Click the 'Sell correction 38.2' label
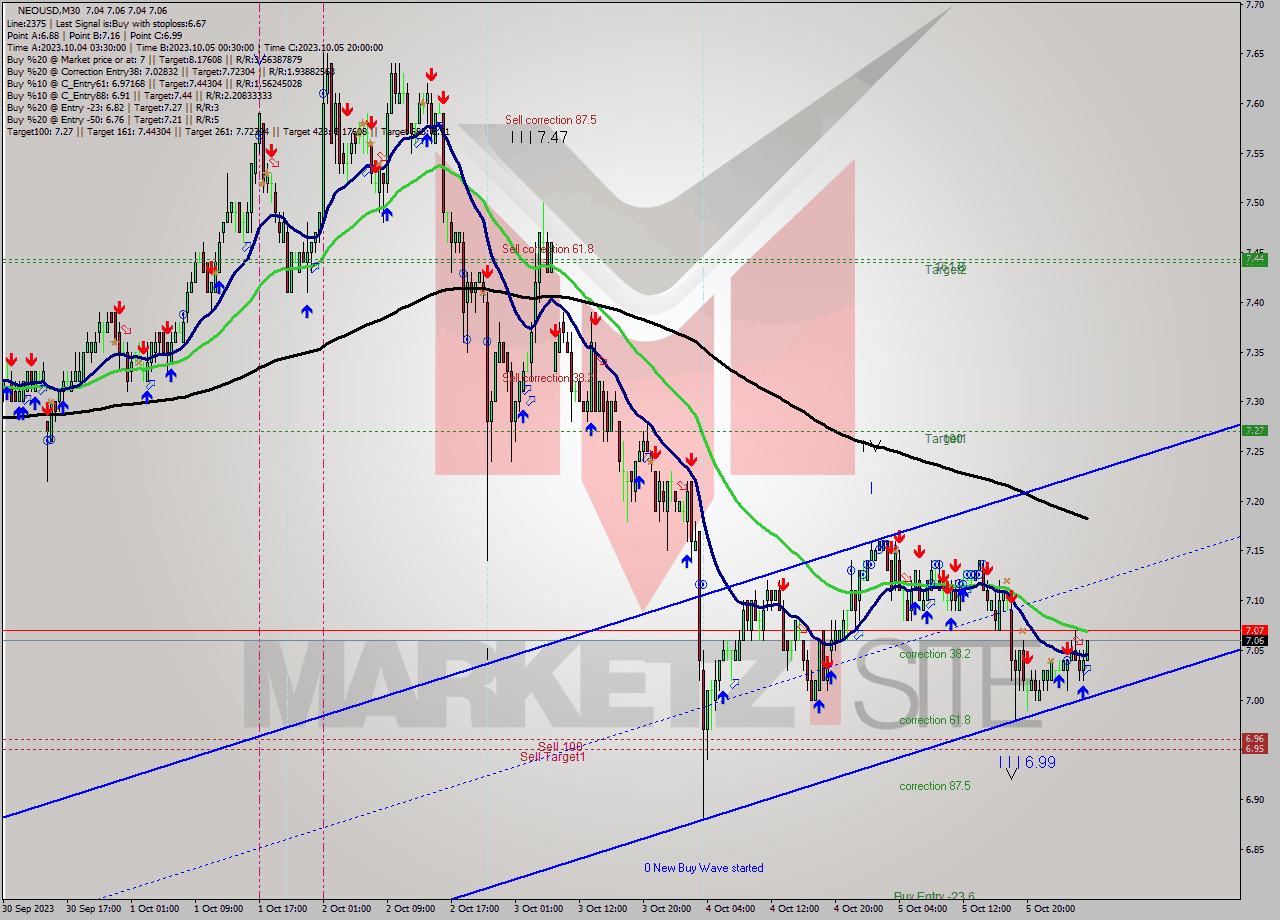 [549, 378]
